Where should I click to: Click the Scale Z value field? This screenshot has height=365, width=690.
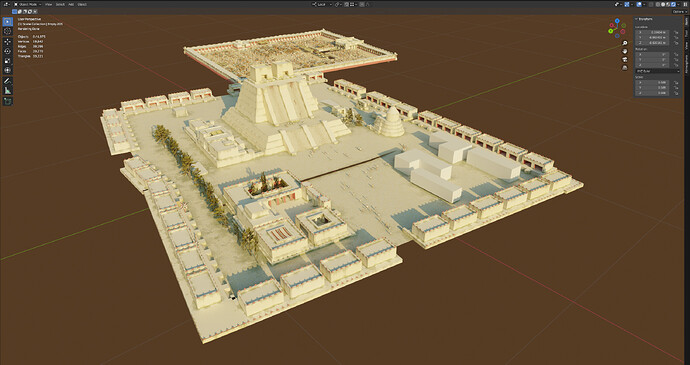652,93
